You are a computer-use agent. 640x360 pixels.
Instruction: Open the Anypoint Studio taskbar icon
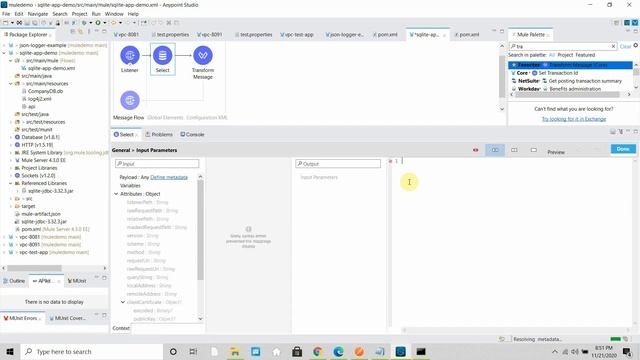400,351
